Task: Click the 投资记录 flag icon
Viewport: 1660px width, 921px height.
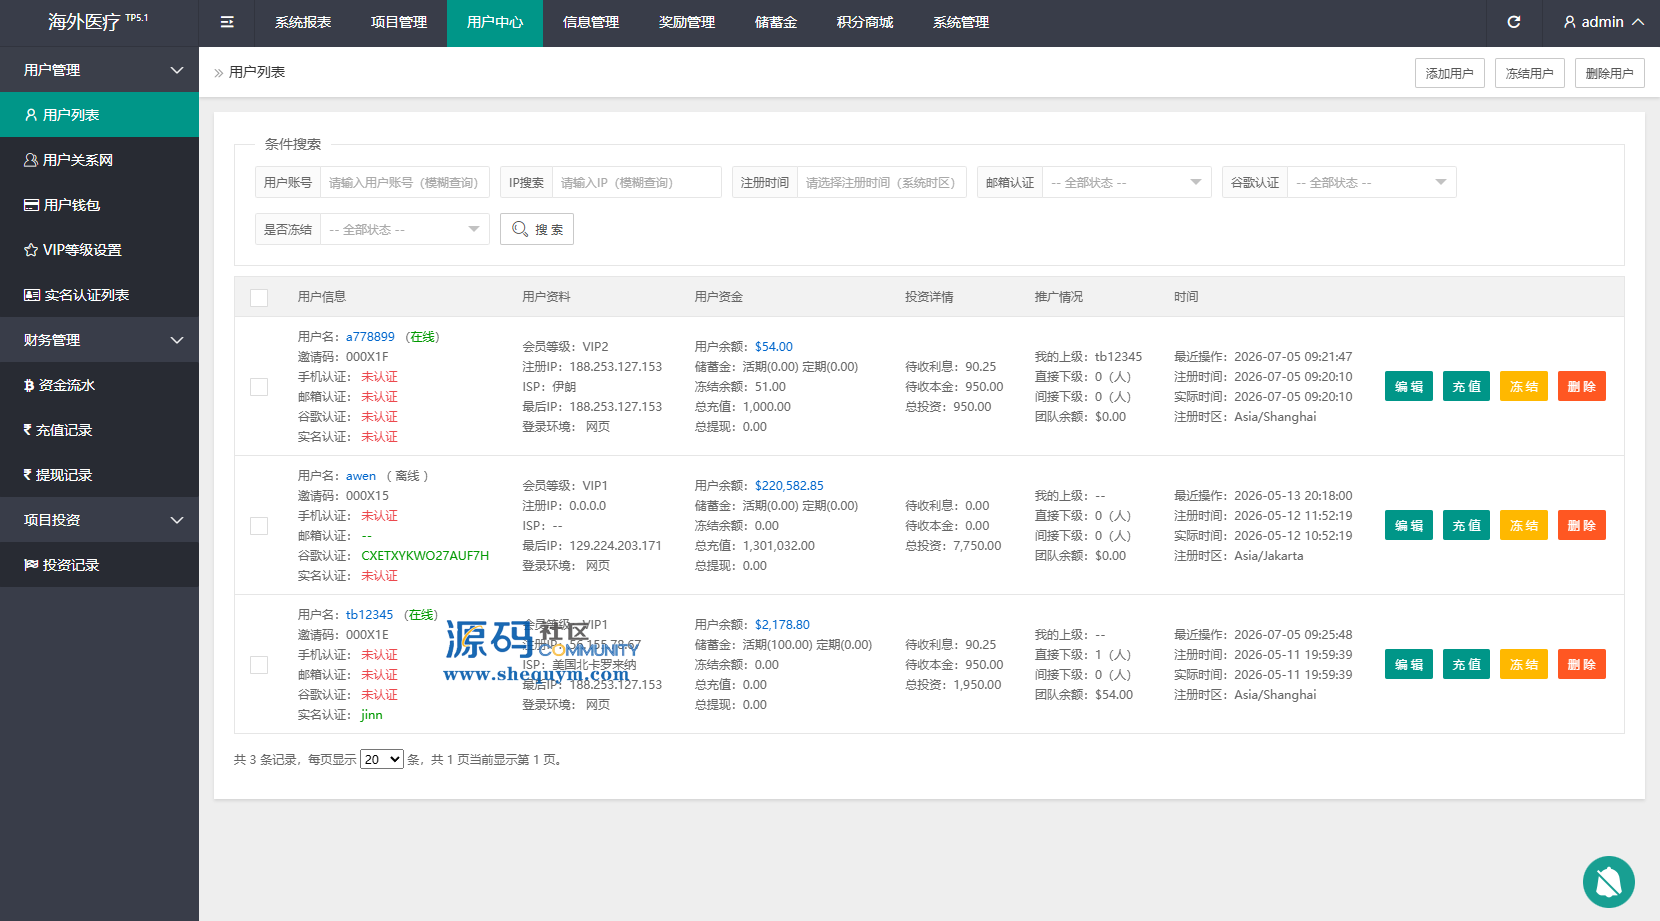Action: pyautogui.click(x=31, y=565)
